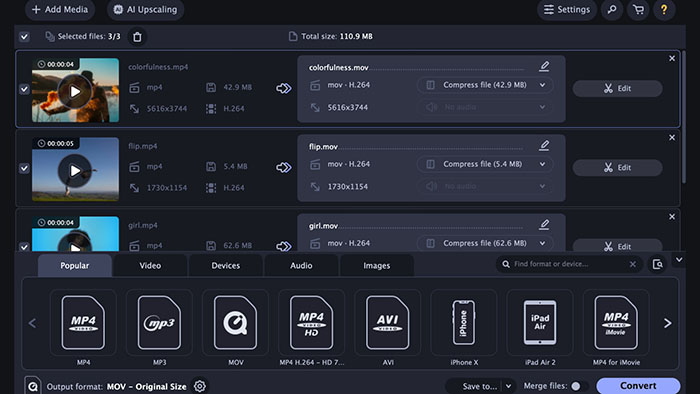Click the Add Media button
Screen dimensions: 700x394
click(x=60, y=9)
